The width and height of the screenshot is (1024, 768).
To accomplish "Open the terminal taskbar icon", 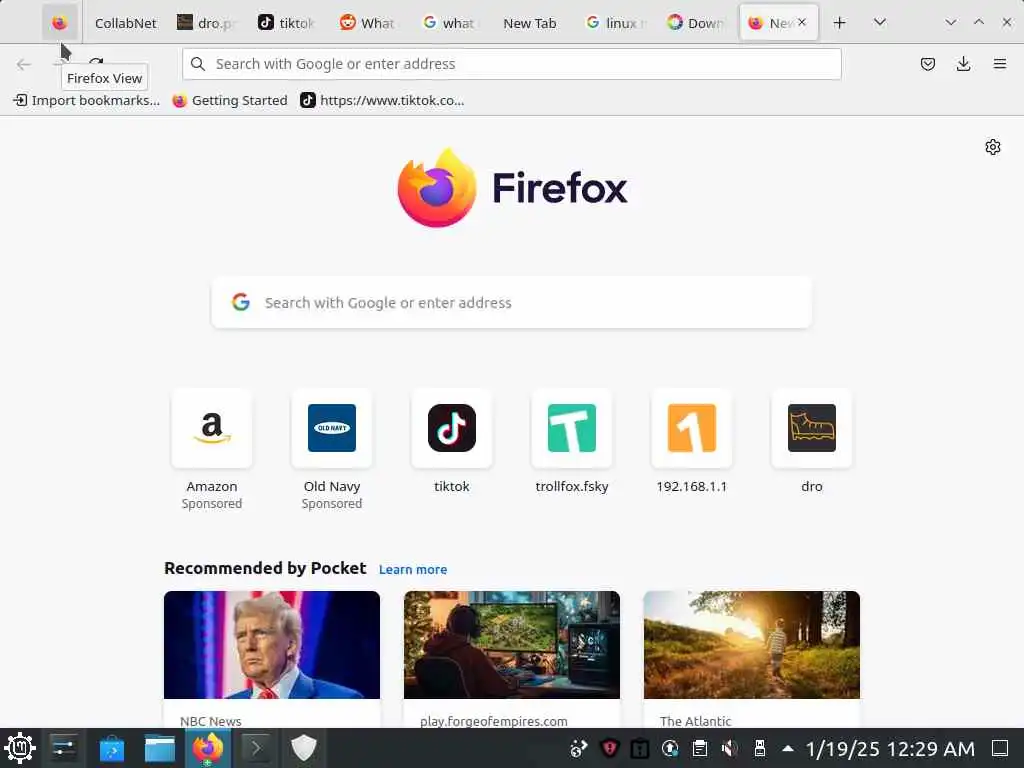I will (x=255, y=748).
